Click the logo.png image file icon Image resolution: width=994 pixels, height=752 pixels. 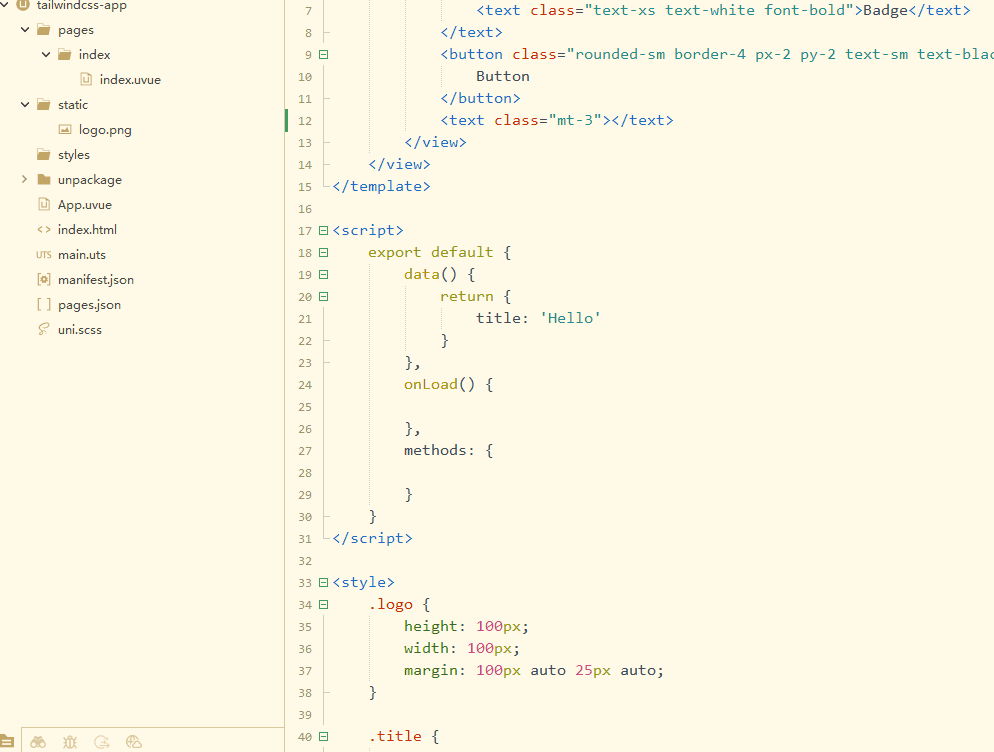[65, 130]
